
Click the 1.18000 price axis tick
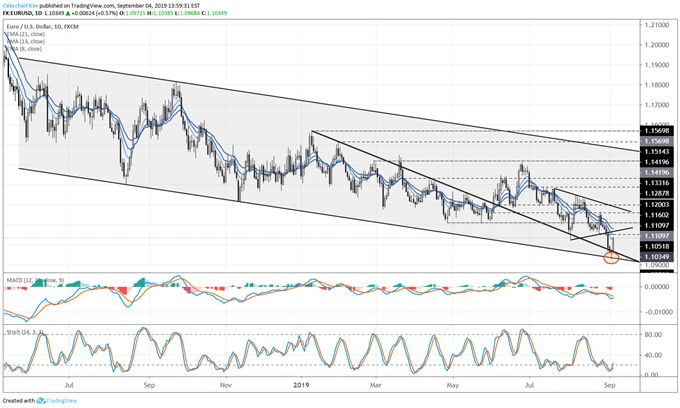(x=657, y=85)
